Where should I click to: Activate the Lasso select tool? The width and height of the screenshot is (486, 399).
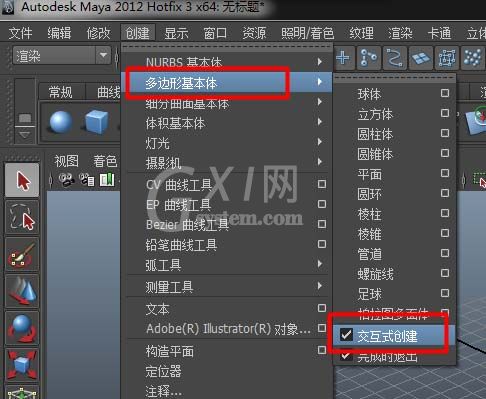[x=22, y=217]
